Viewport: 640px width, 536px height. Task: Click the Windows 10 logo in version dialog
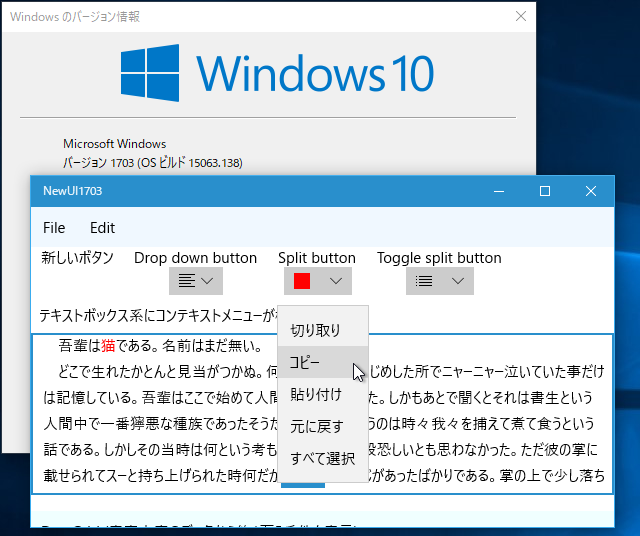tap(277, 73)
